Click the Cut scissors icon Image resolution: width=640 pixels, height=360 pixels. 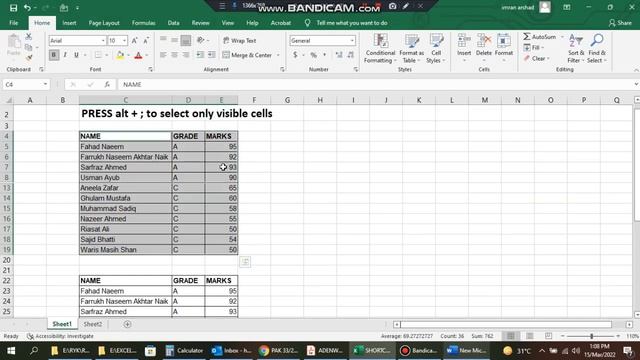(29, 37)
